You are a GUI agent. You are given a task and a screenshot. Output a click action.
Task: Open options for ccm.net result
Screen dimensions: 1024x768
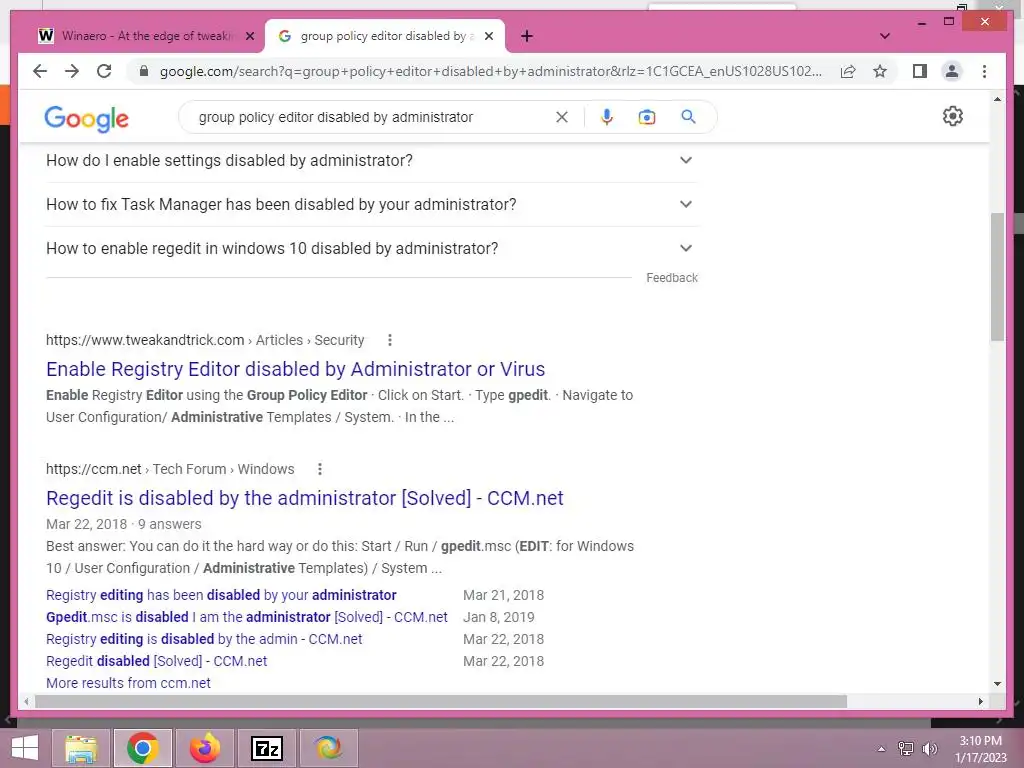point(319,469)
